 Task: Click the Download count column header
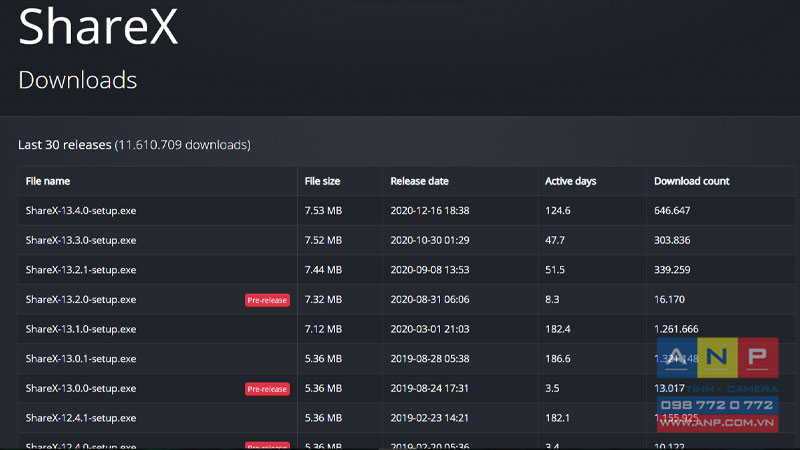[x=692, y=181]
